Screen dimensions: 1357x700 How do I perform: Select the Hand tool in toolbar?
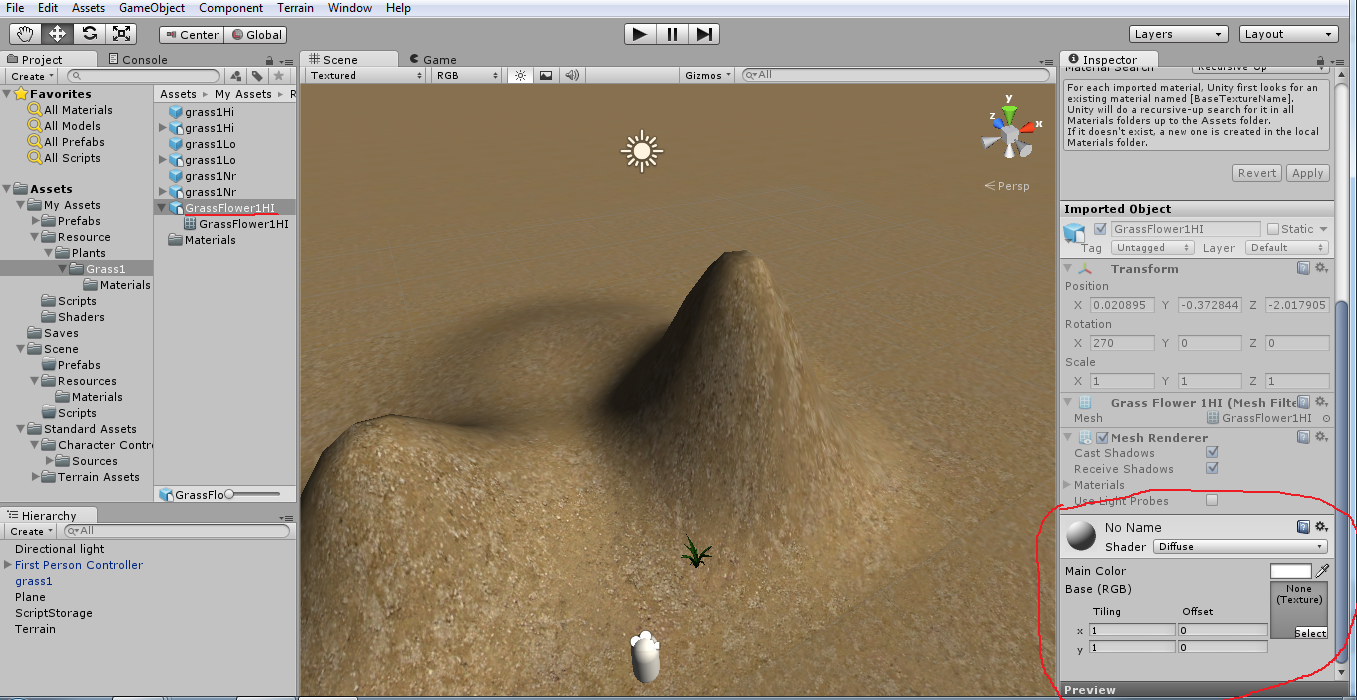[25, 34]
